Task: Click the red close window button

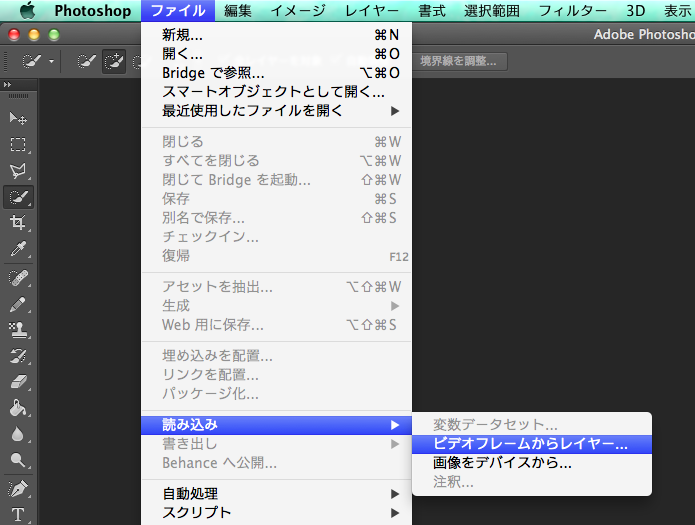Action: [x=14, y=35]
